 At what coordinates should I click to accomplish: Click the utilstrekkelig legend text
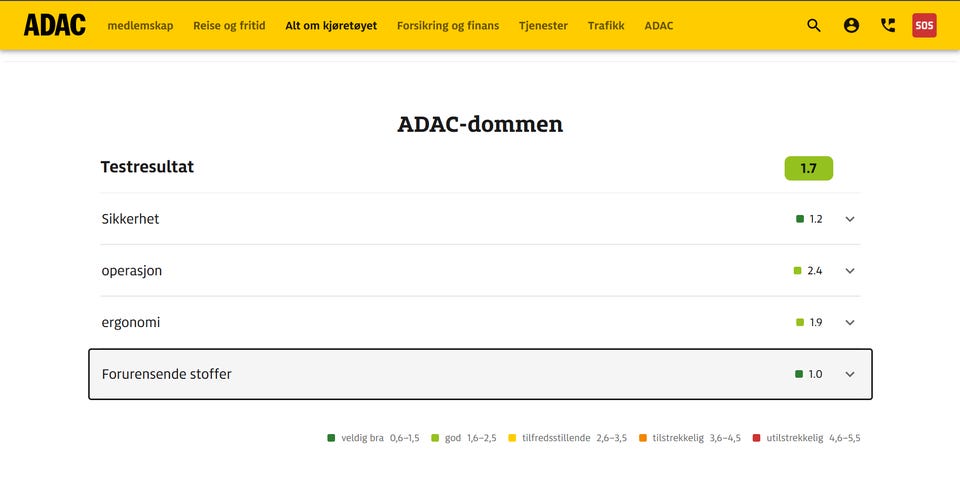(795, 438)
